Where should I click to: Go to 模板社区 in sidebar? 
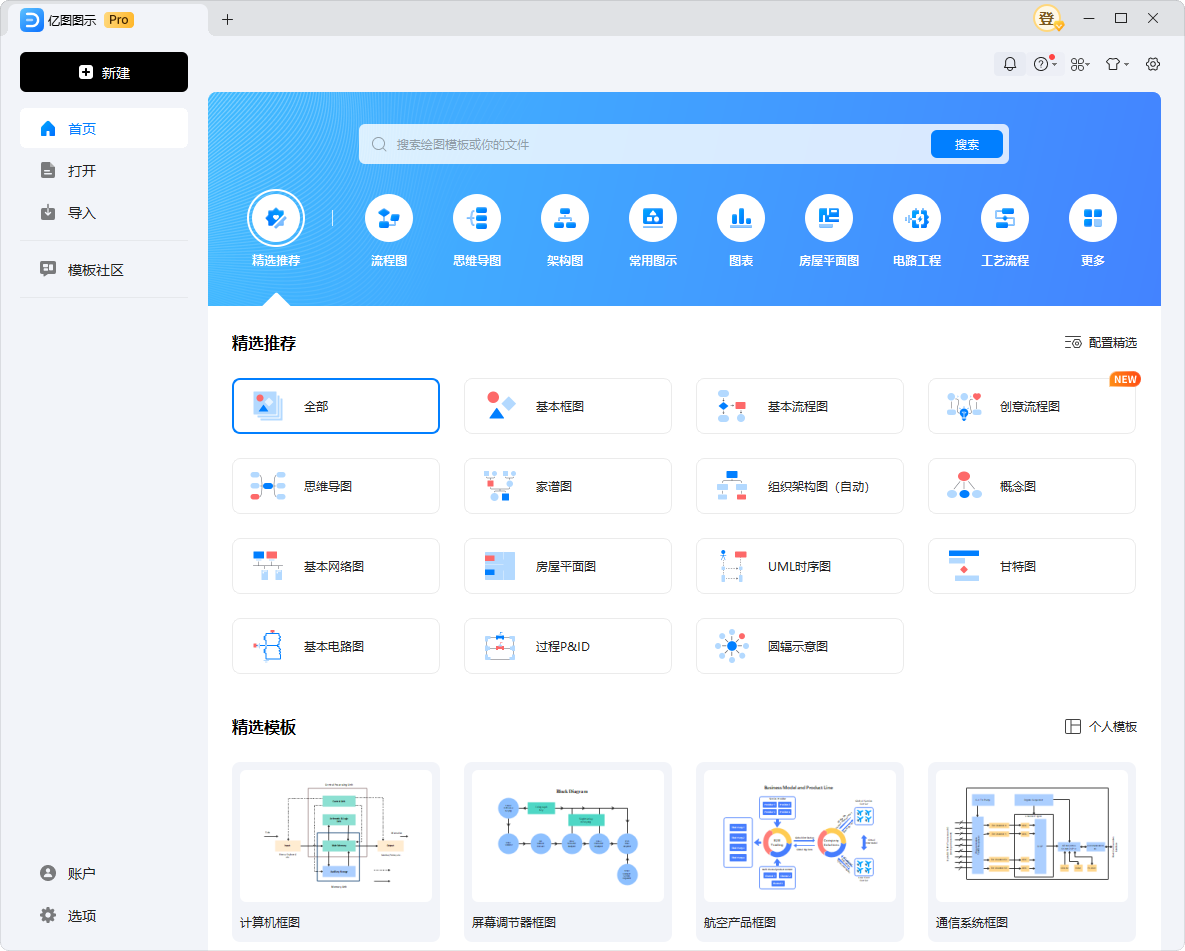click(x=96, y=270)
